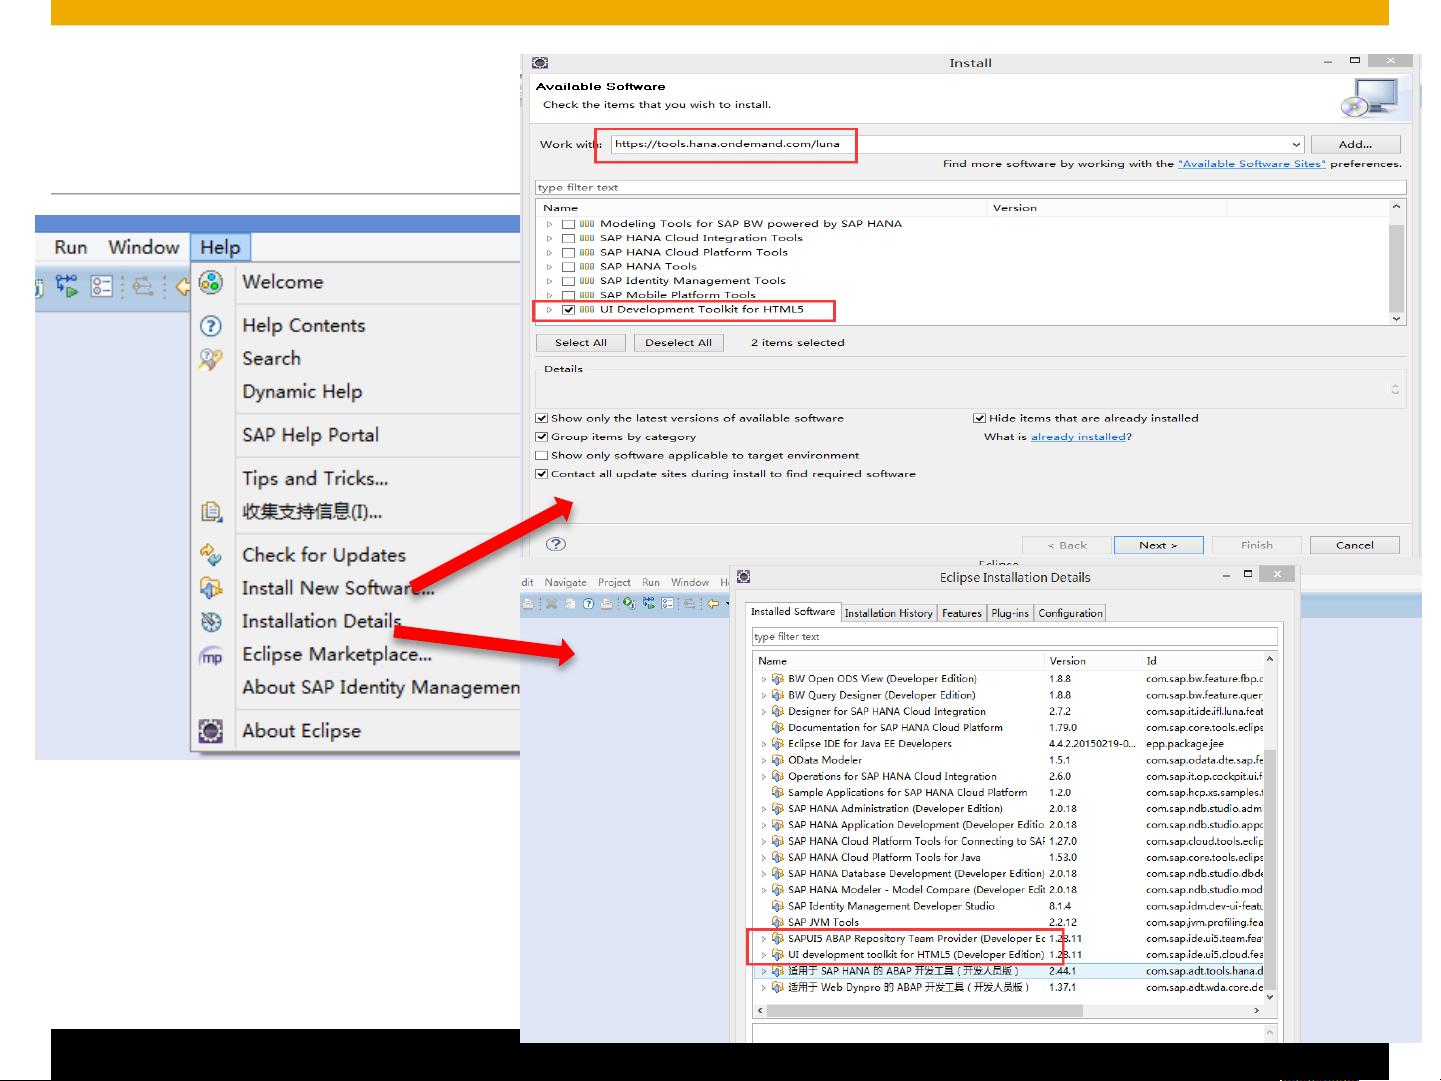Select SAP Help Portal menu entry

click(310, 435)
